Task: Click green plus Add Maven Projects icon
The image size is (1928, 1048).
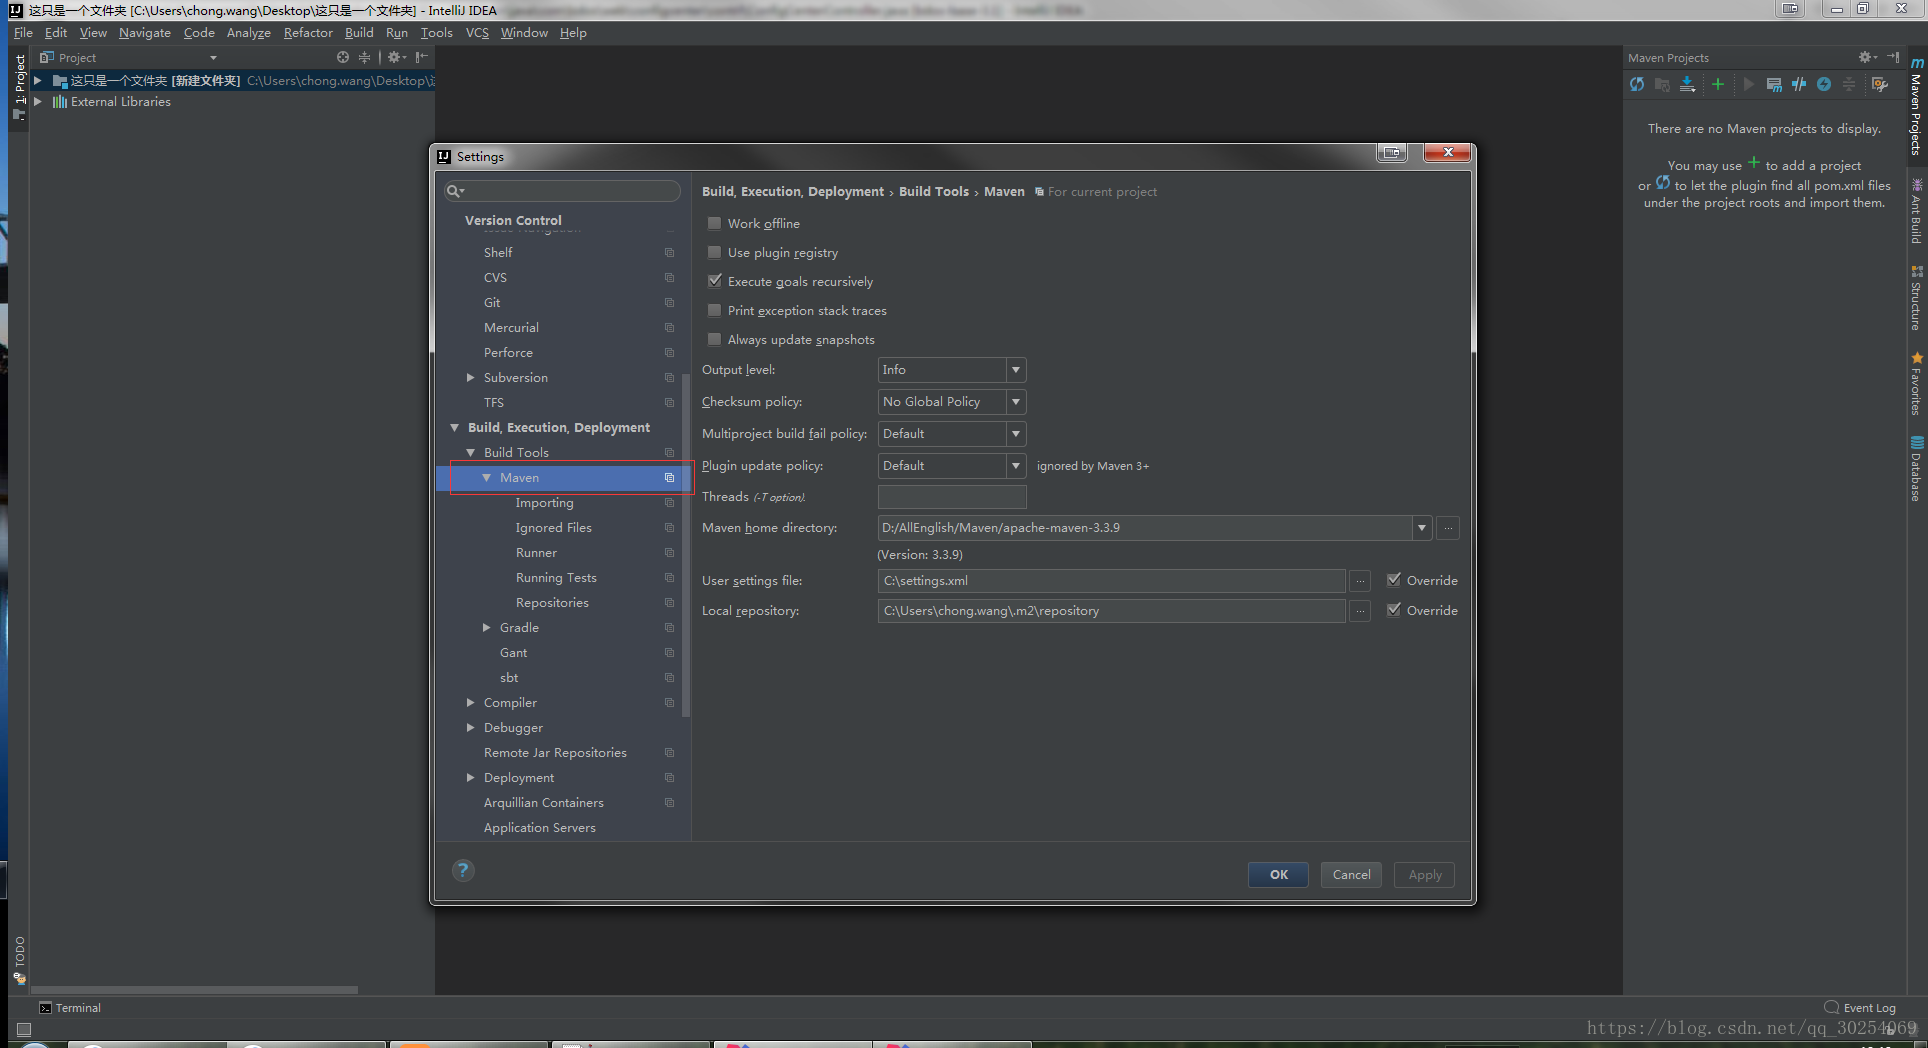Action: [x=1718, y=84]
